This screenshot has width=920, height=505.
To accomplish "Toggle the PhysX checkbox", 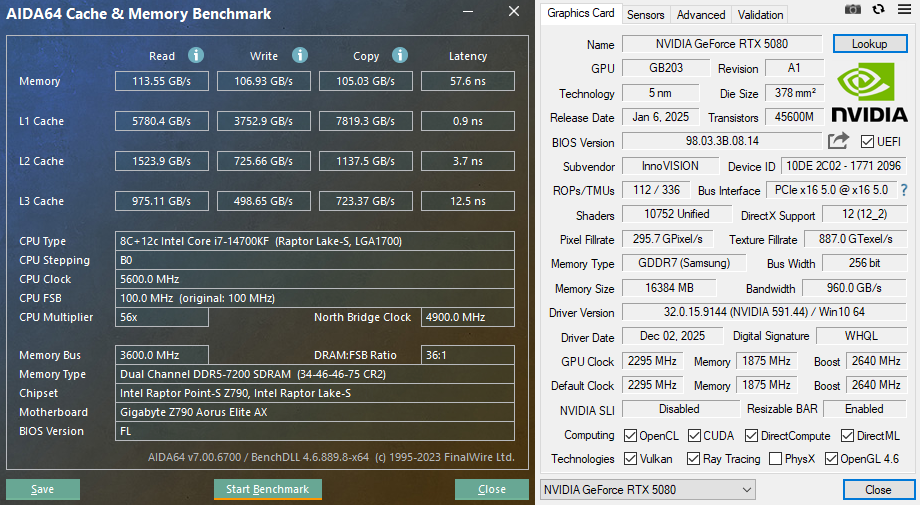I will pos(775,459).
